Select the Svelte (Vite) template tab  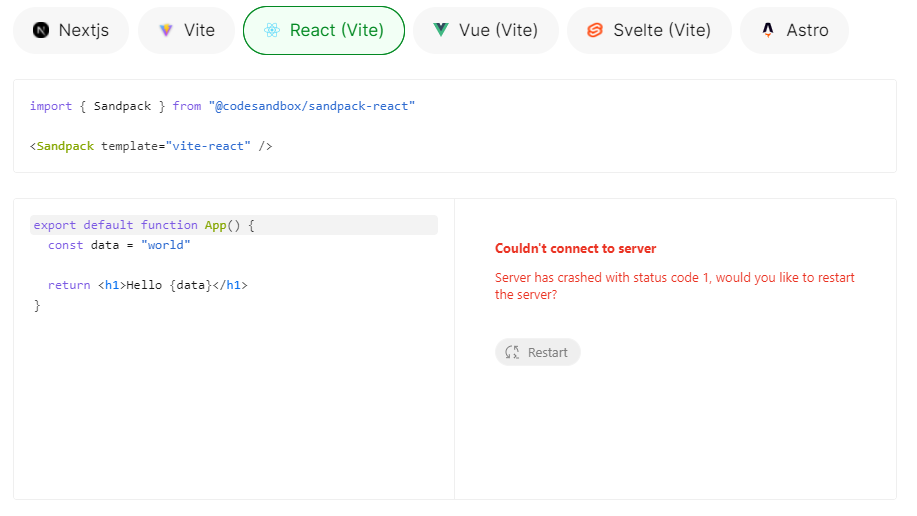[x=649, y=30]
